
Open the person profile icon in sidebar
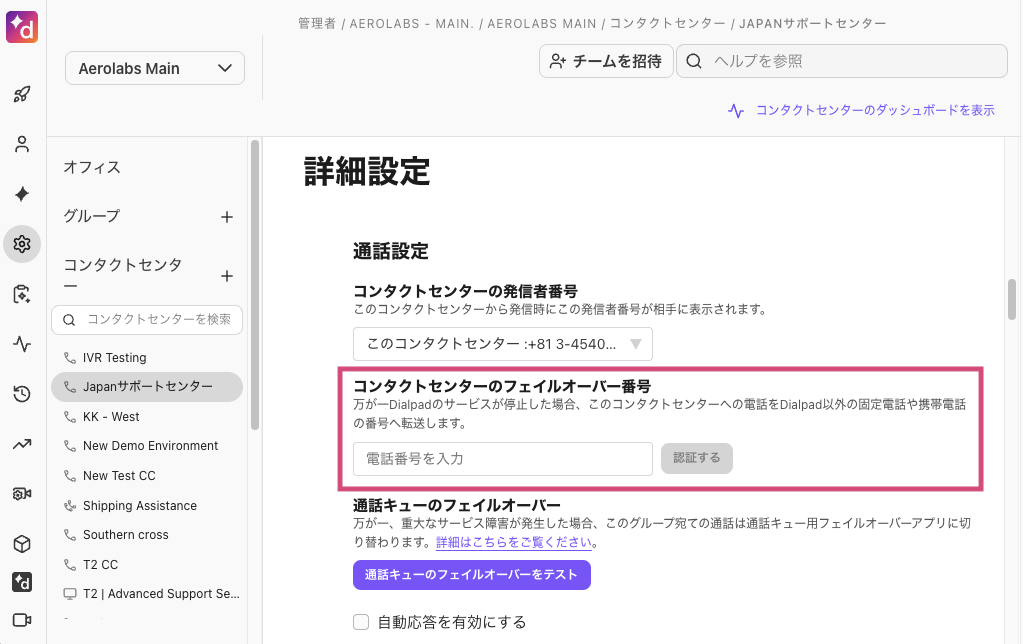pyautogui.click(x=22, y=144)
